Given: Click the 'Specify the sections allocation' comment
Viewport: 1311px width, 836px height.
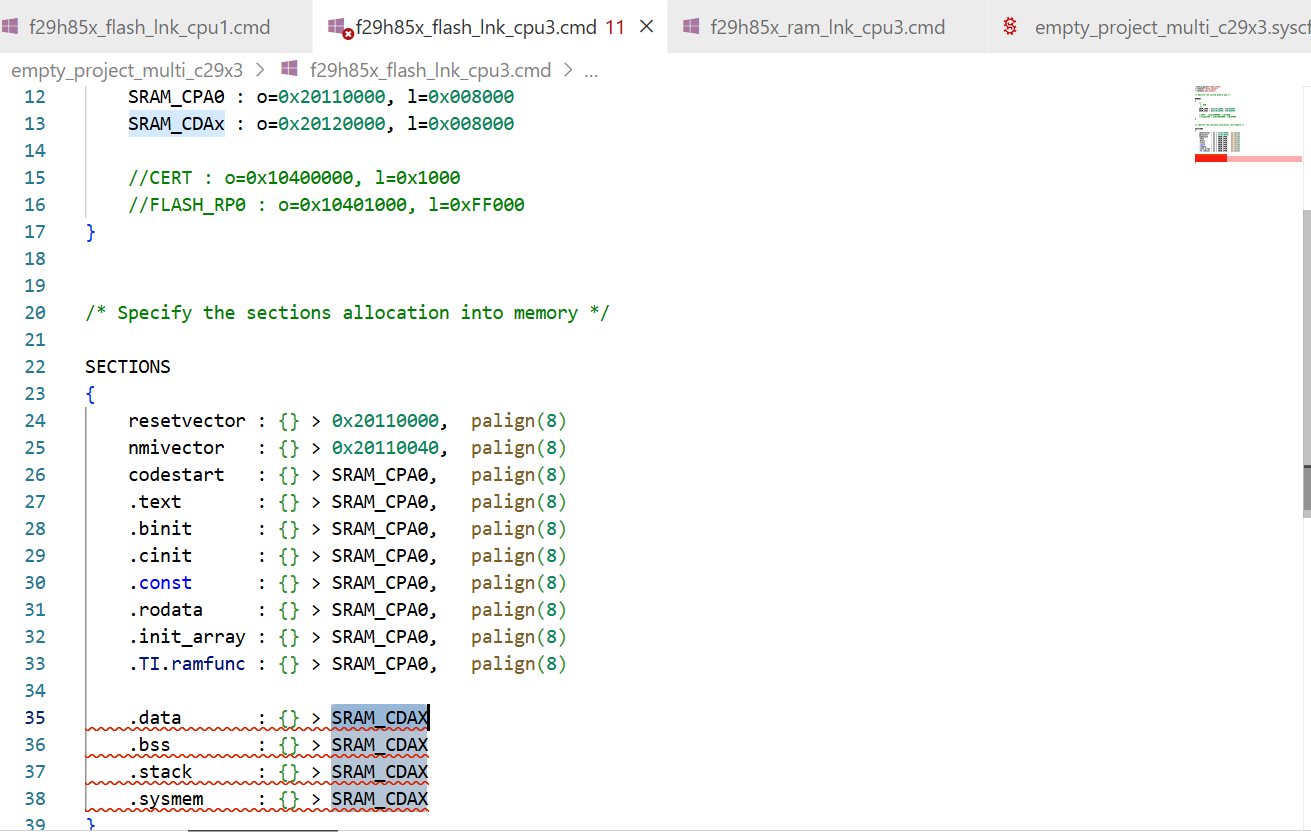Looking at the screenshot, I should pos(347,312).
